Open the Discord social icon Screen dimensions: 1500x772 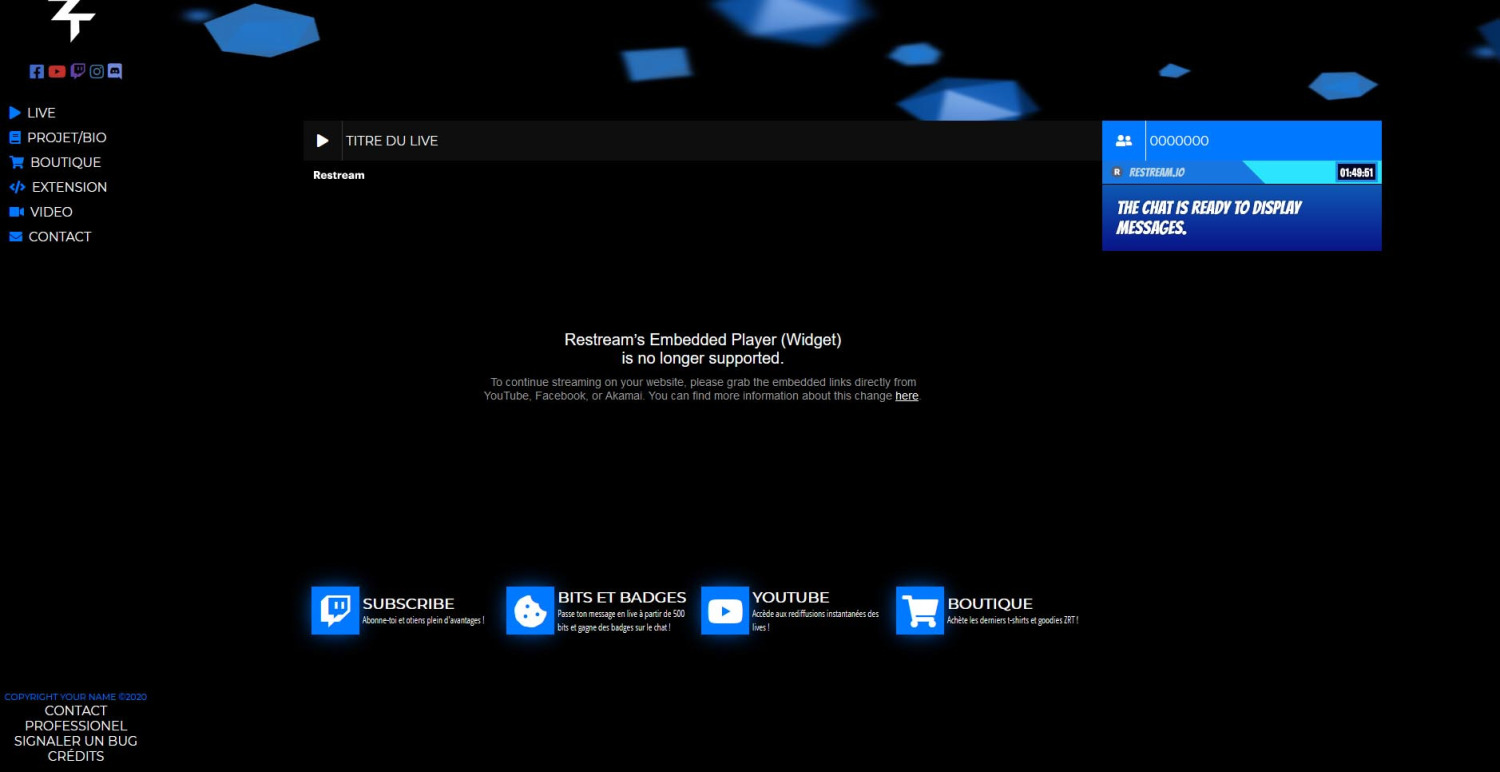point(115,71)
